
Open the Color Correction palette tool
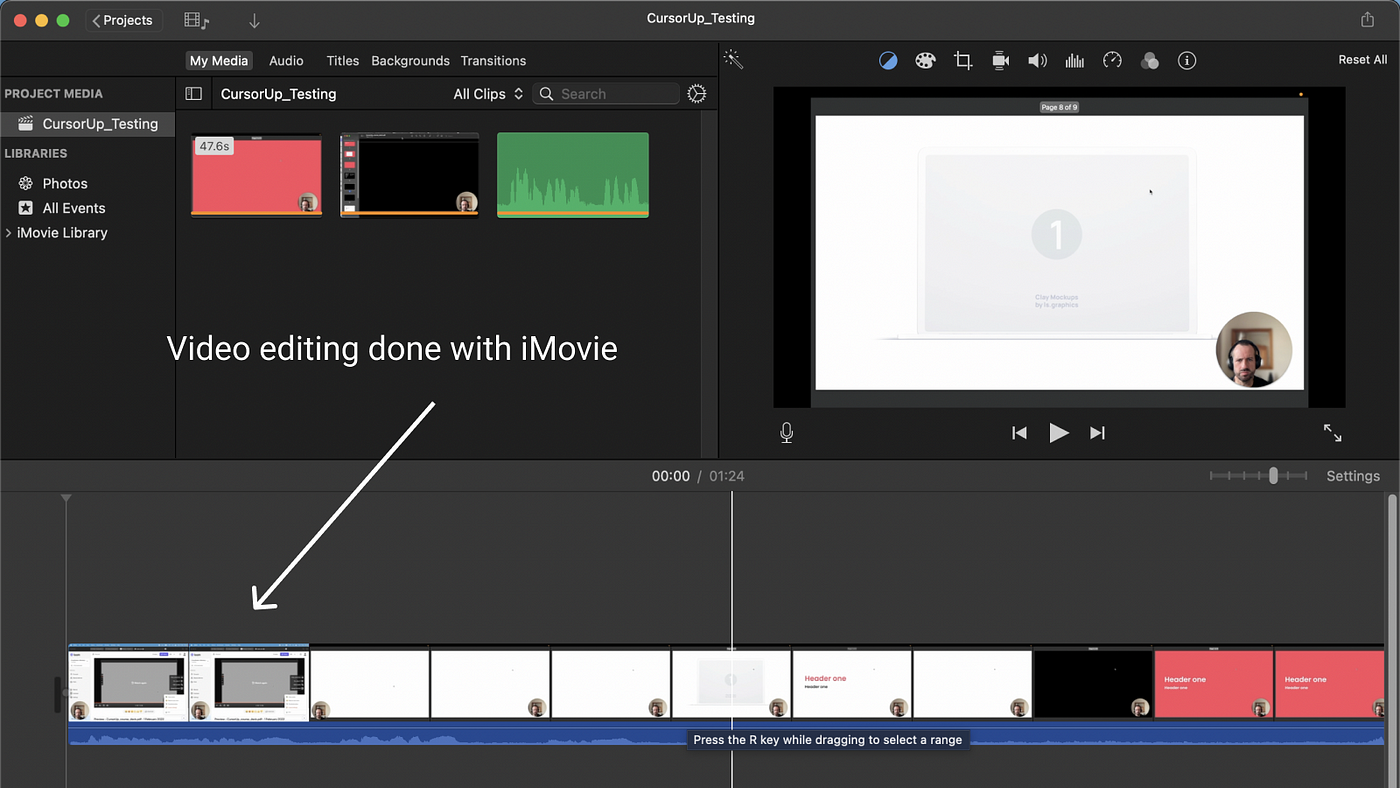(x=925, y=61)
